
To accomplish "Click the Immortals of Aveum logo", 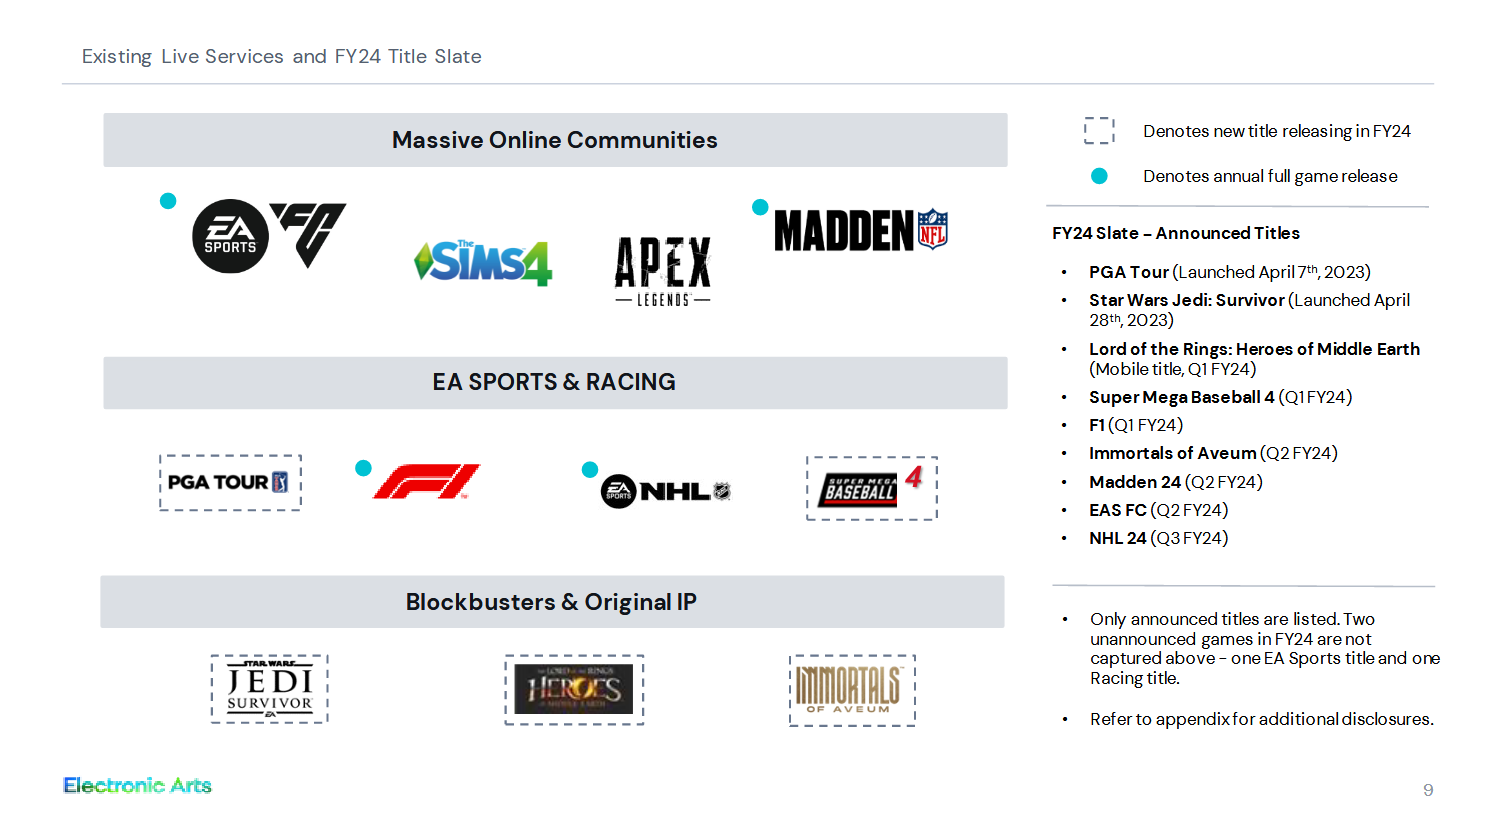I will click(852, 690).
